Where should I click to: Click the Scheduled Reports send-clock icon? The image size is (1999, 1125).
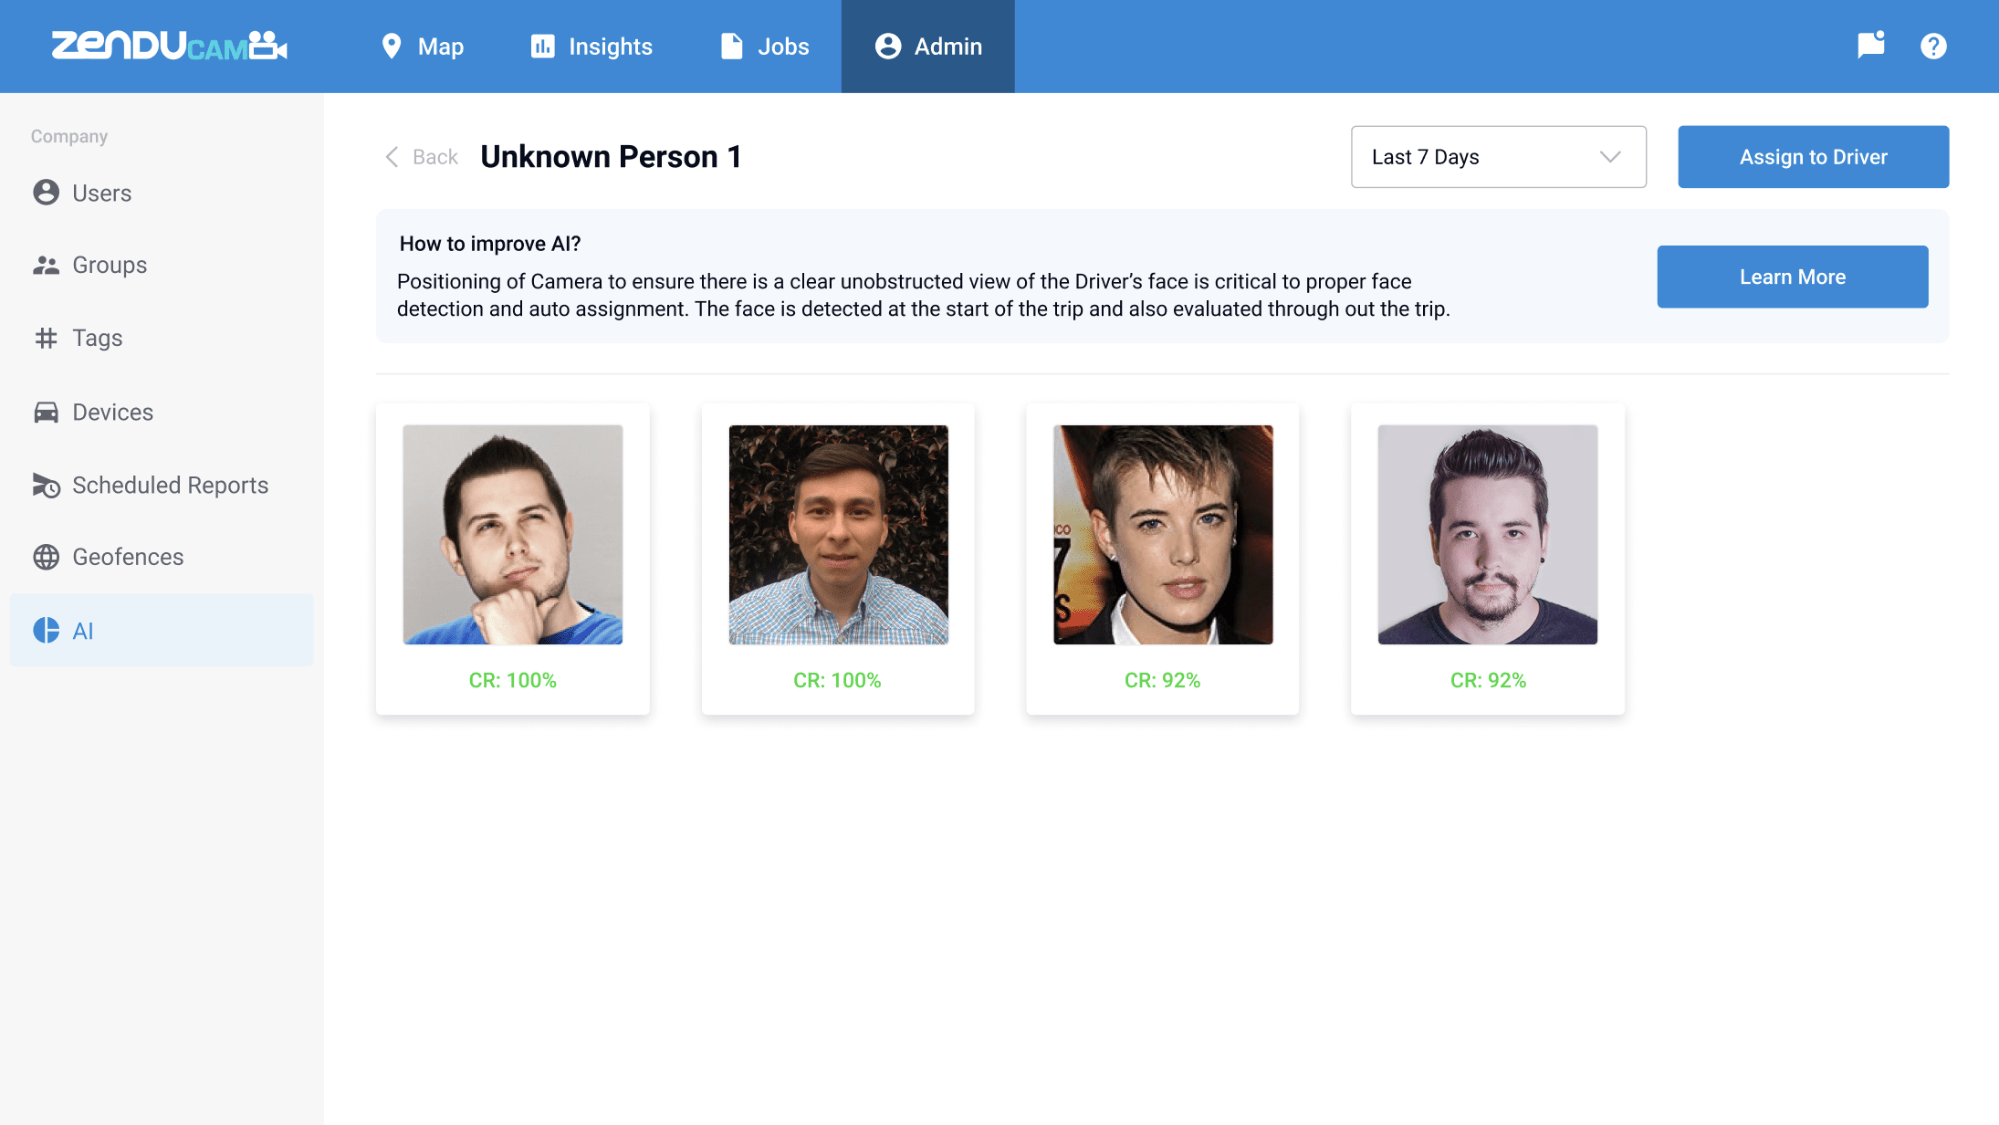click(46, 485)
